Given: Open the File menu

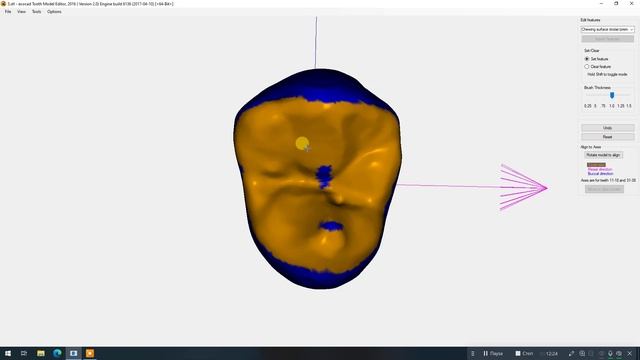Looking at the screenshot, I should point(8,12).
